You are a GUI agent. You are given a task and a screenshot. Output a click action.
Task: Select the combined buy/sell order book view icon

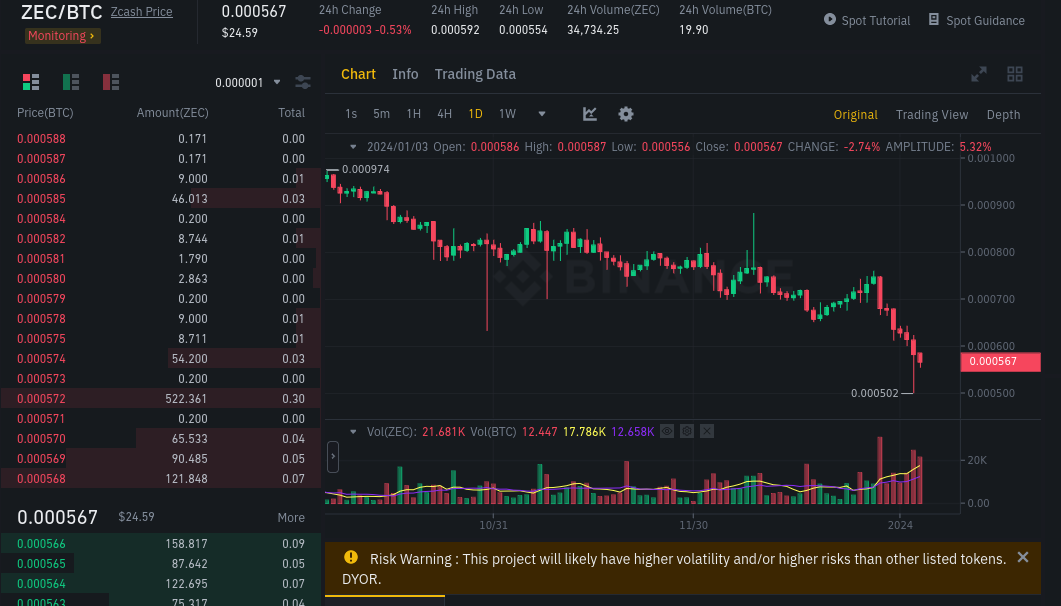point(31,82)
